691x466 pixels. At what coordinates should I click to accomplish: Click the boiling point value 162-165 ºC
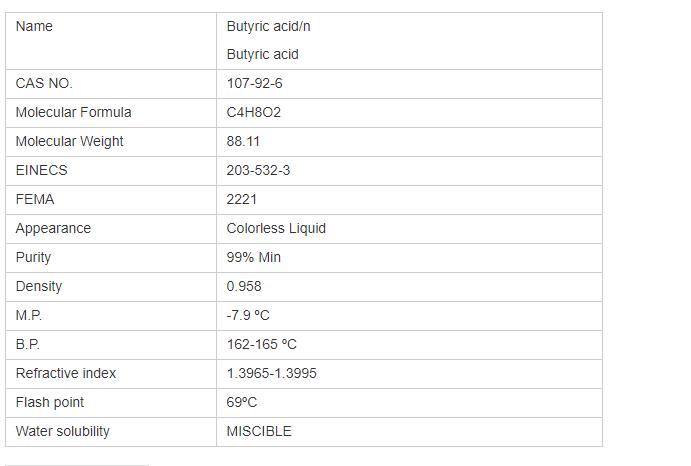coord(261,344)
